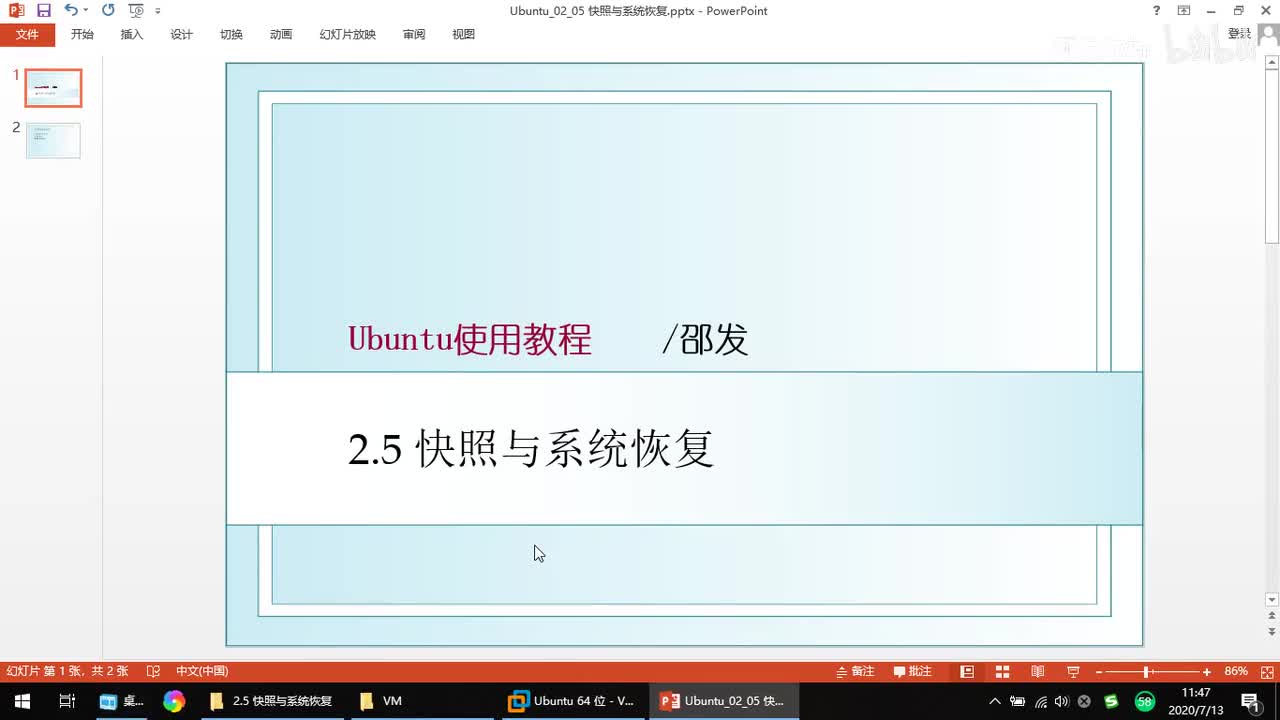Click the Save icon in quick access toolbar
This screenshot has height=720, width=1280.
tap(43, 10)
